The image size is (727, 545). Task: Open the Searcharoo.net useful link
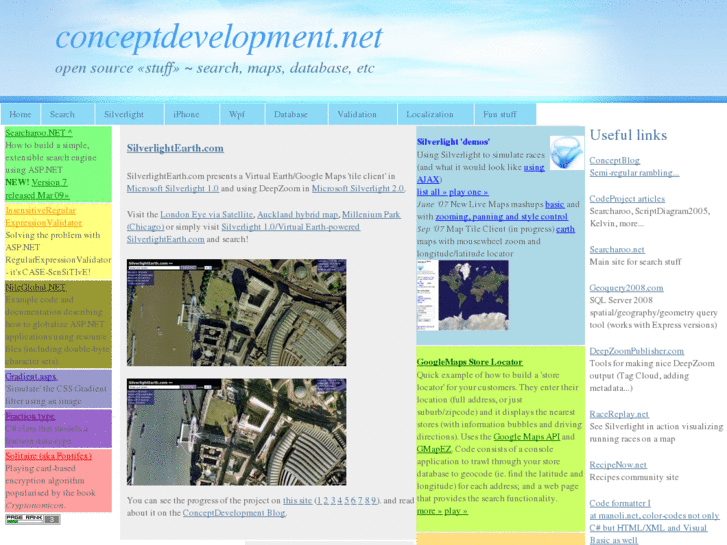617,250
